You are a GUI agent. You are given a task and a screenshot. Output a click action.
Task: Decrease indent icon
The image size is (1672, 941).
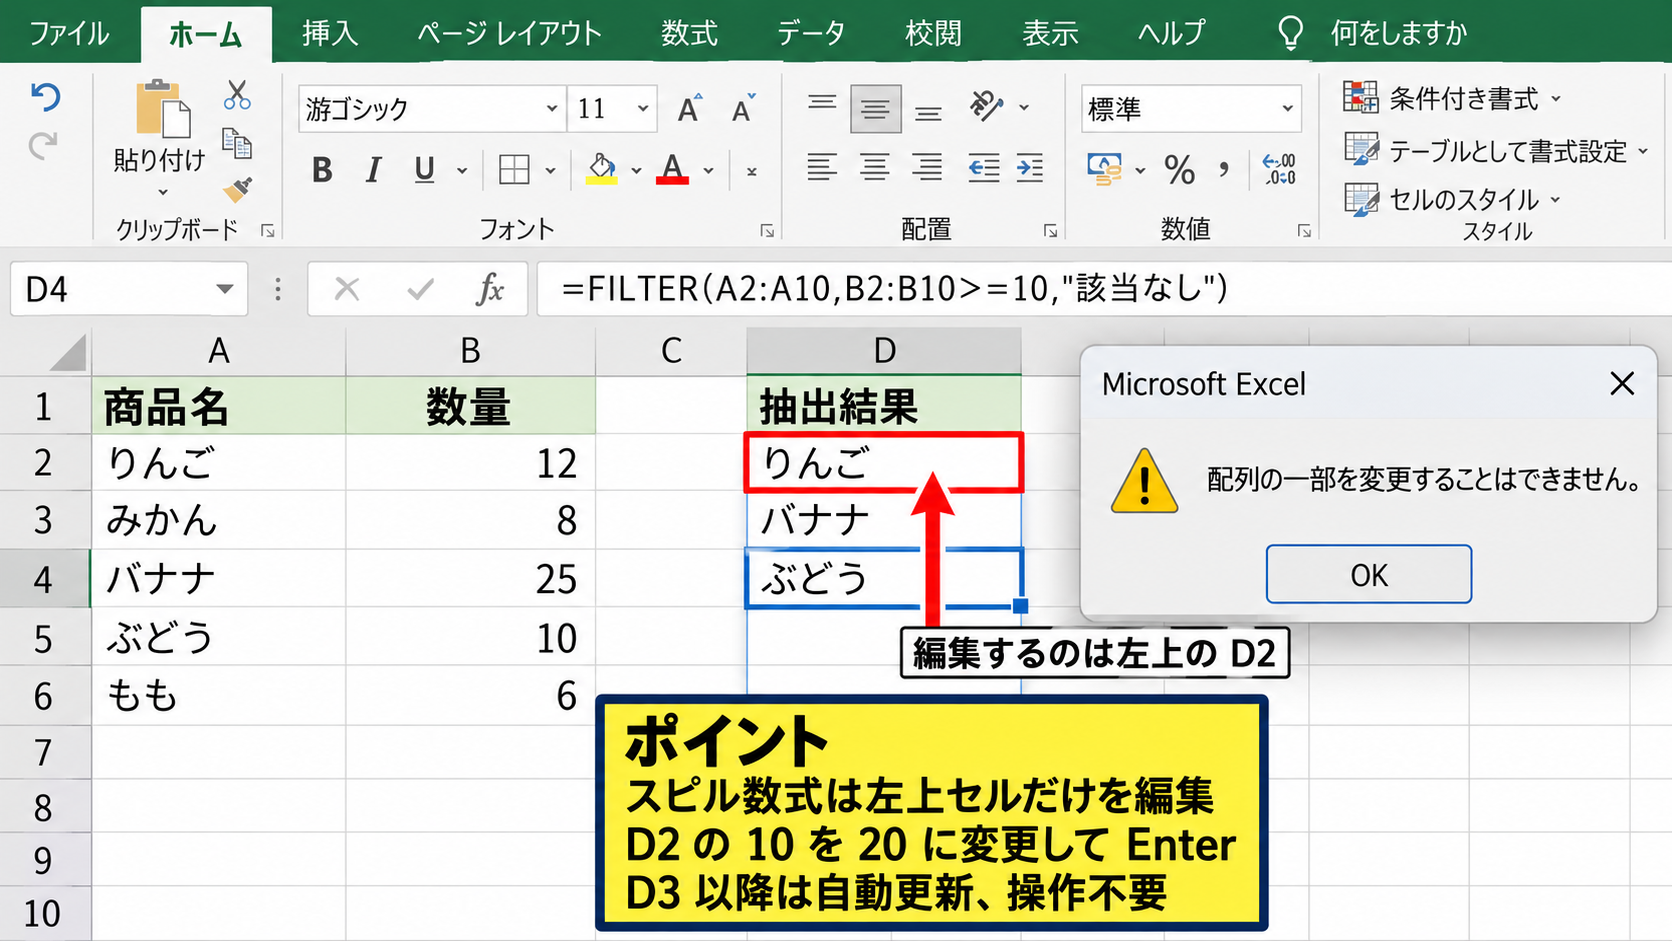984,168
